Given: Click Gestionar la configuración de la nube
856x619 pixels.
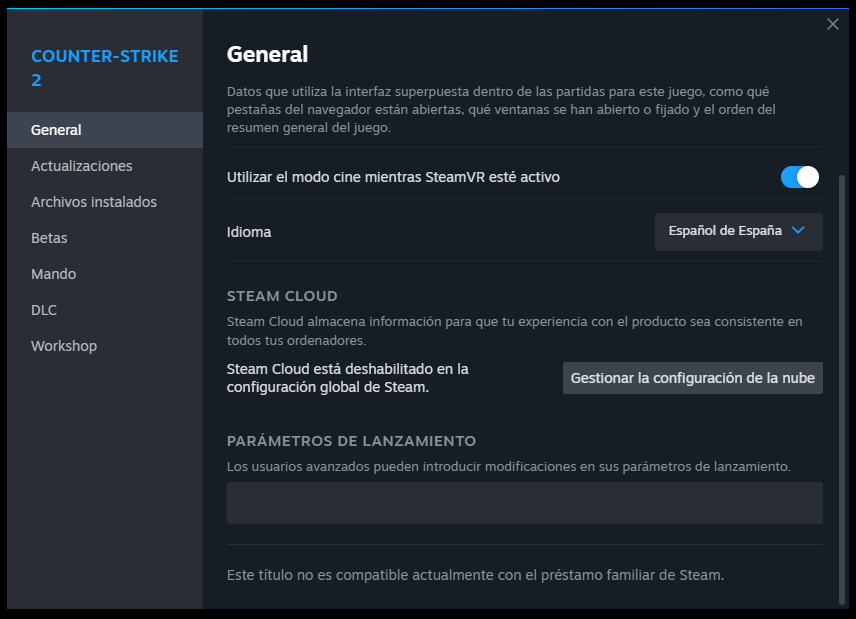Looking at the screenshot, I should click(692, 377).
